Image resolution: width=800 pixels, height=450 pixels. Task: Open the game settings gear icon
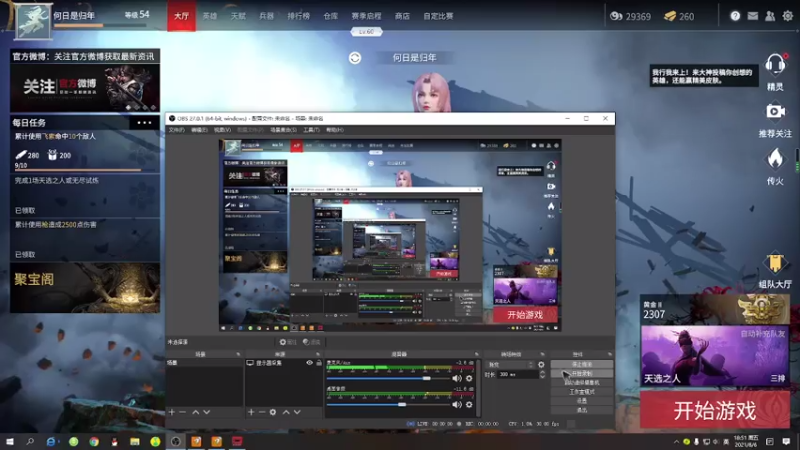coord(788,16)
